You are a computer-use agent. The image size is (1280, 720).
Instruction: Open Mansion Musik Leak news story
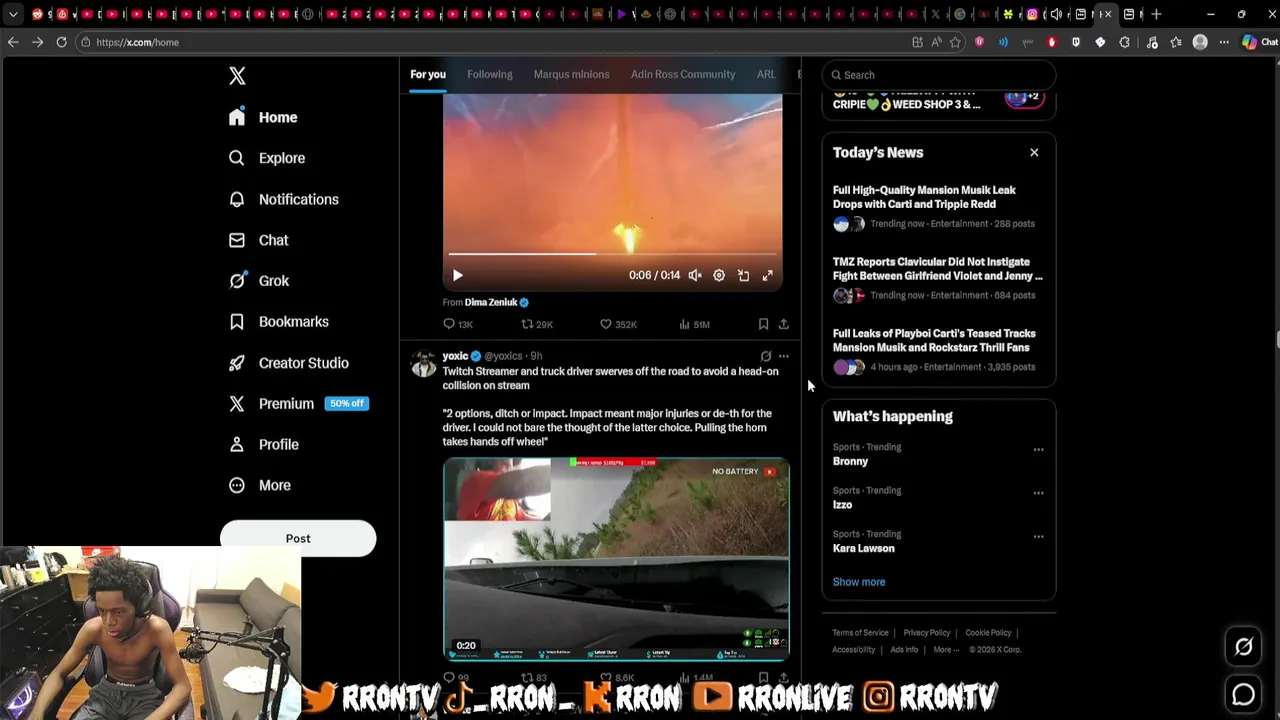pyautogui.click(x=938, y=206)
